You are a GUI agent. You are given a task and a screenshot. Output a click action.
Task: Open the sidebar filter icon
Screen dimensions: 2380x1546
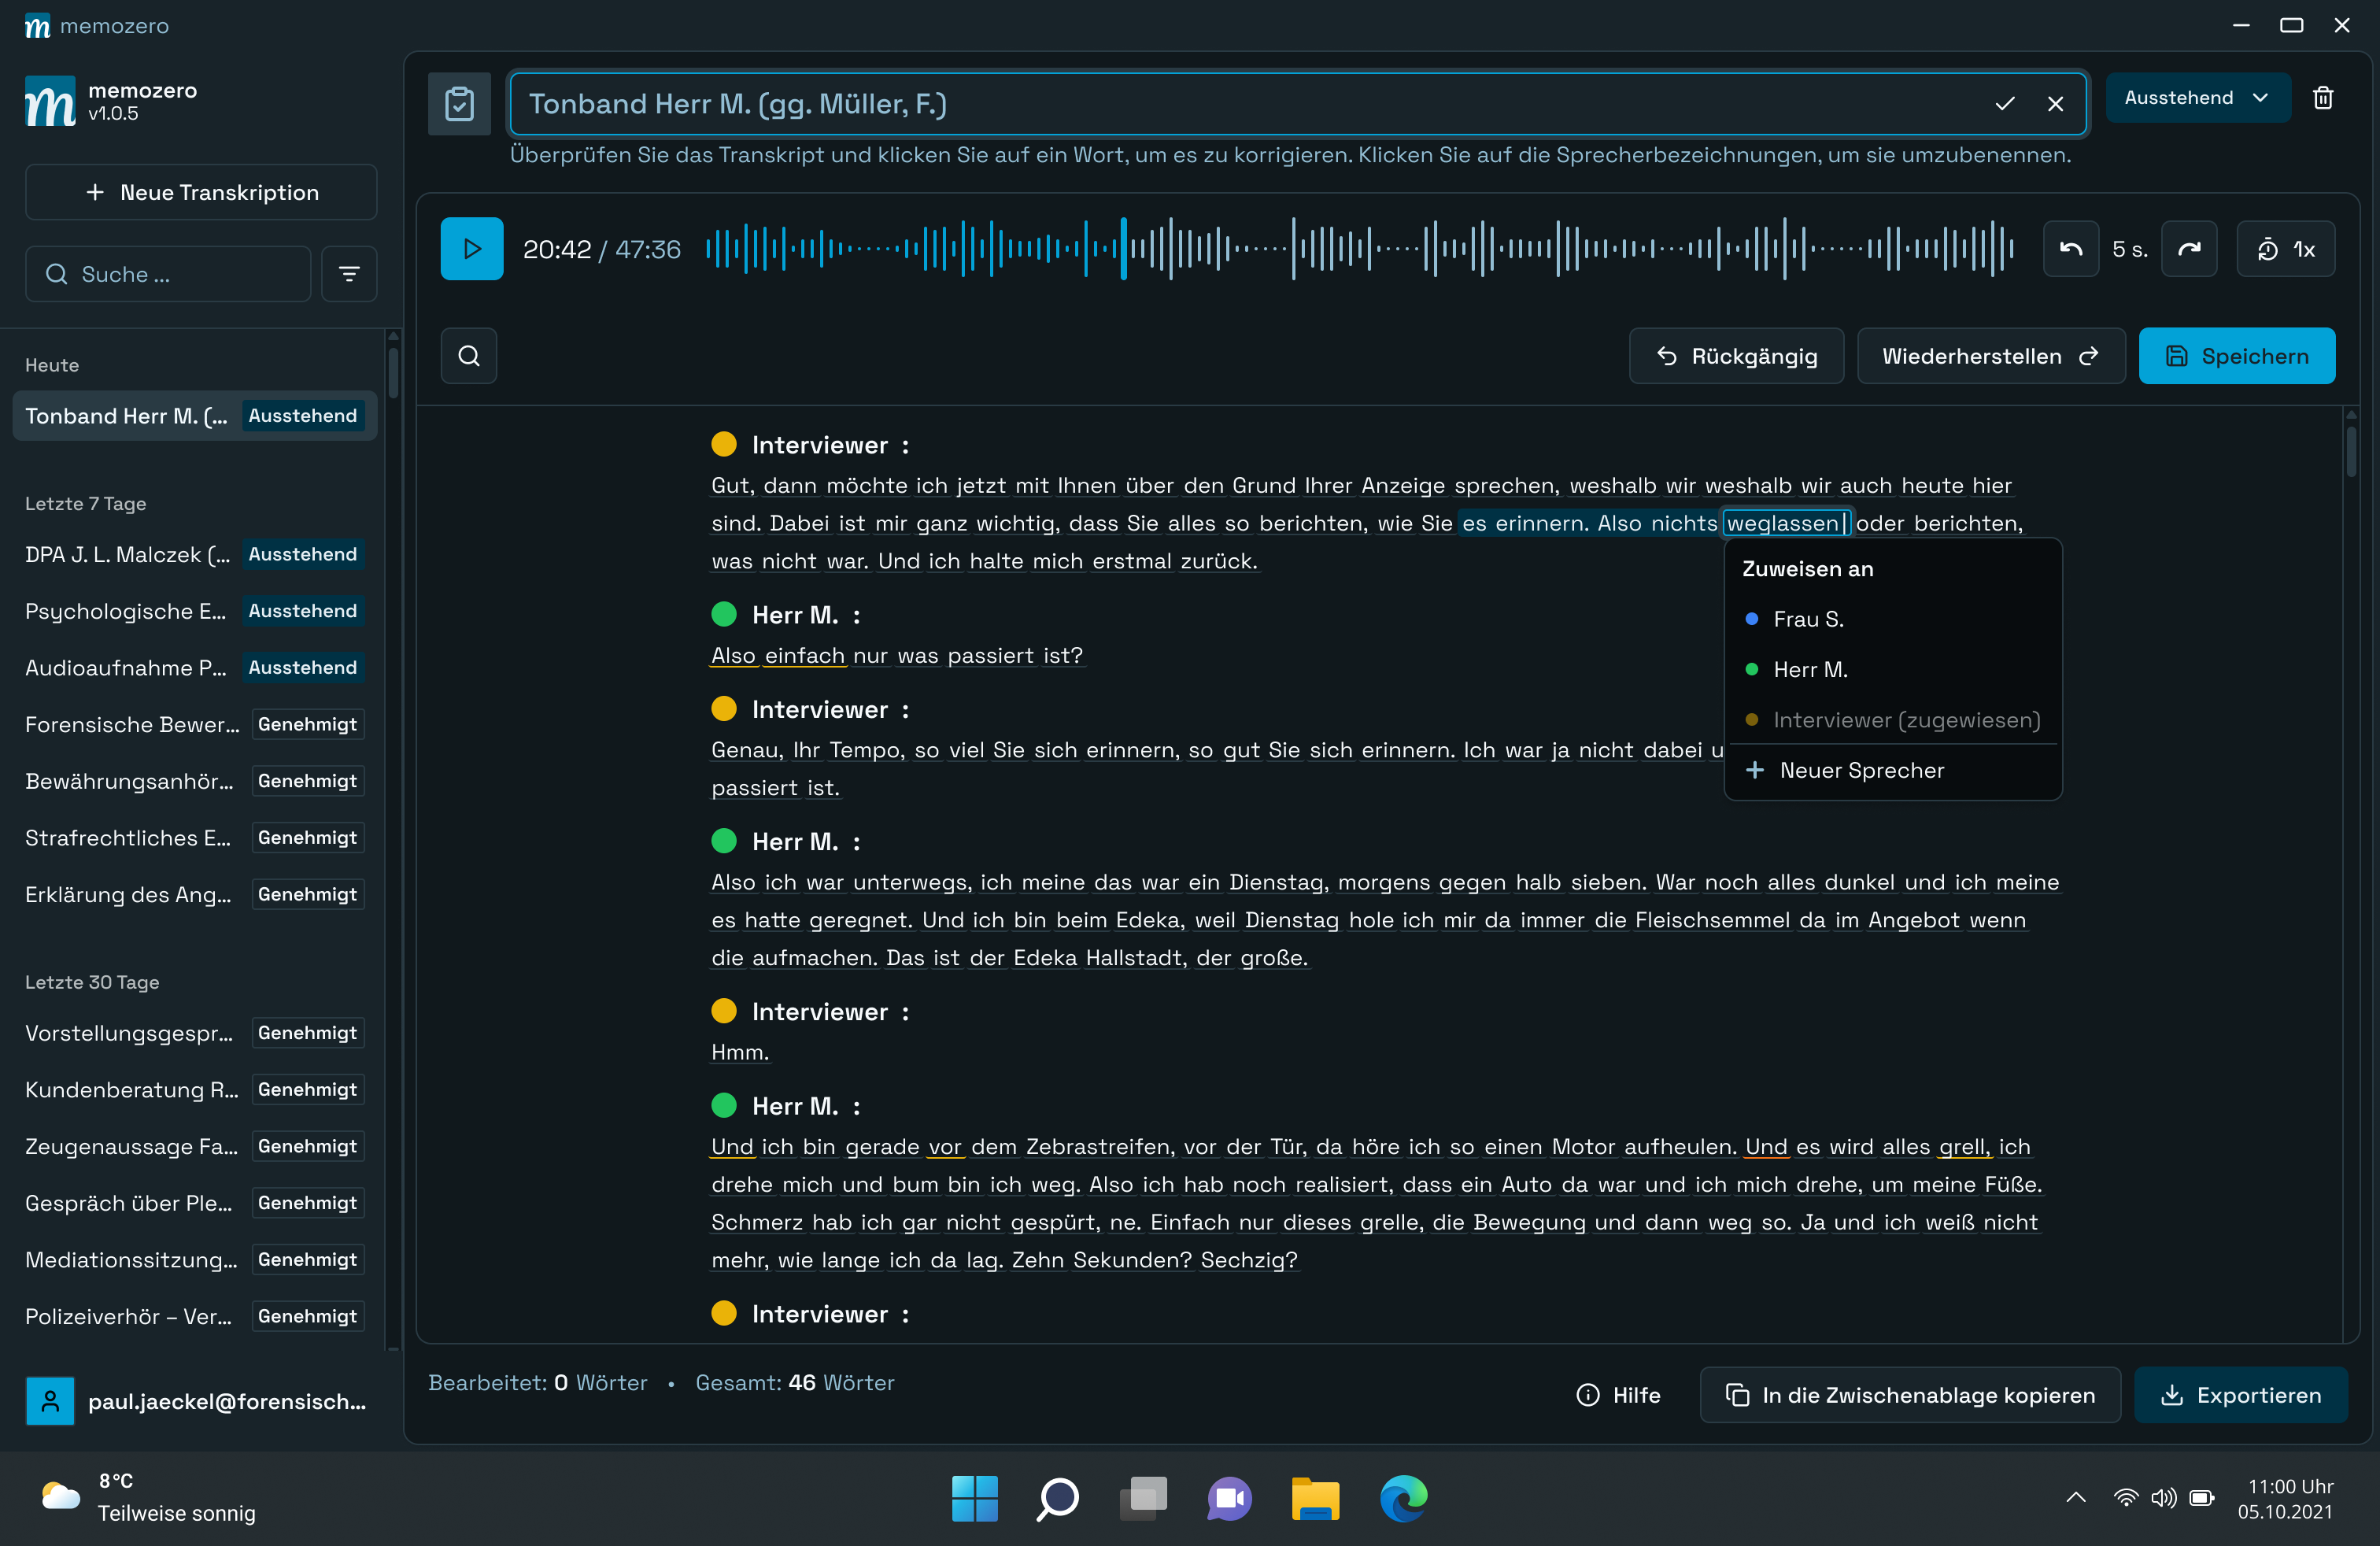[x=348, y=273]
